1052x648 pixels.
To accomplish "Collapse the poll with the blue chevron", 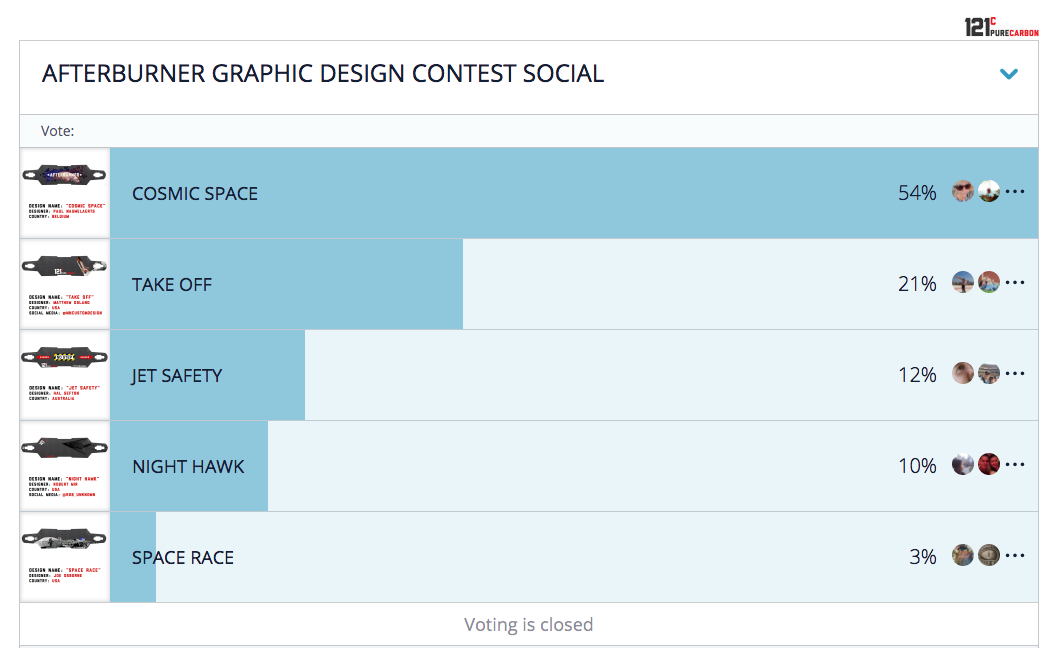I will [x=1008, y=74].
